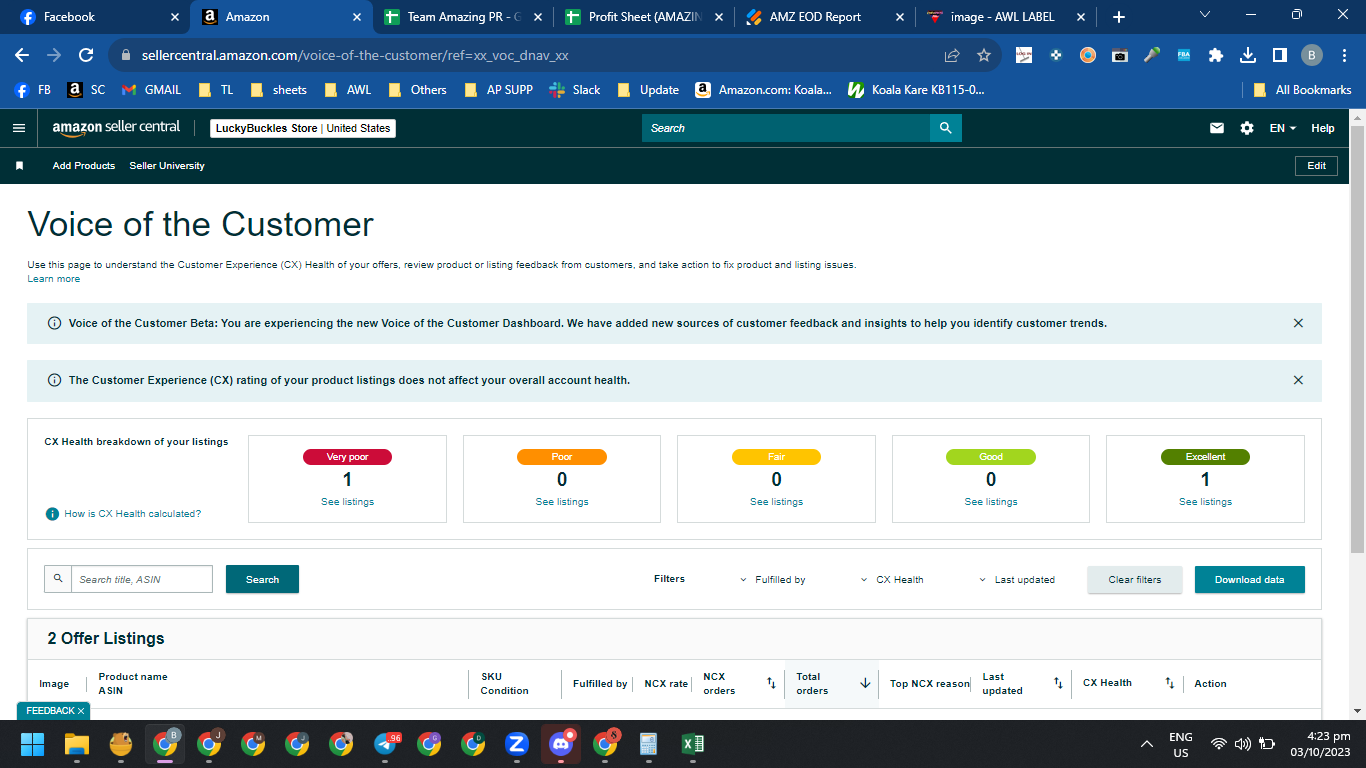Open 'How is CX Health calculated?' link
This screenshot has height=768, width=1366.
(133, 514)
